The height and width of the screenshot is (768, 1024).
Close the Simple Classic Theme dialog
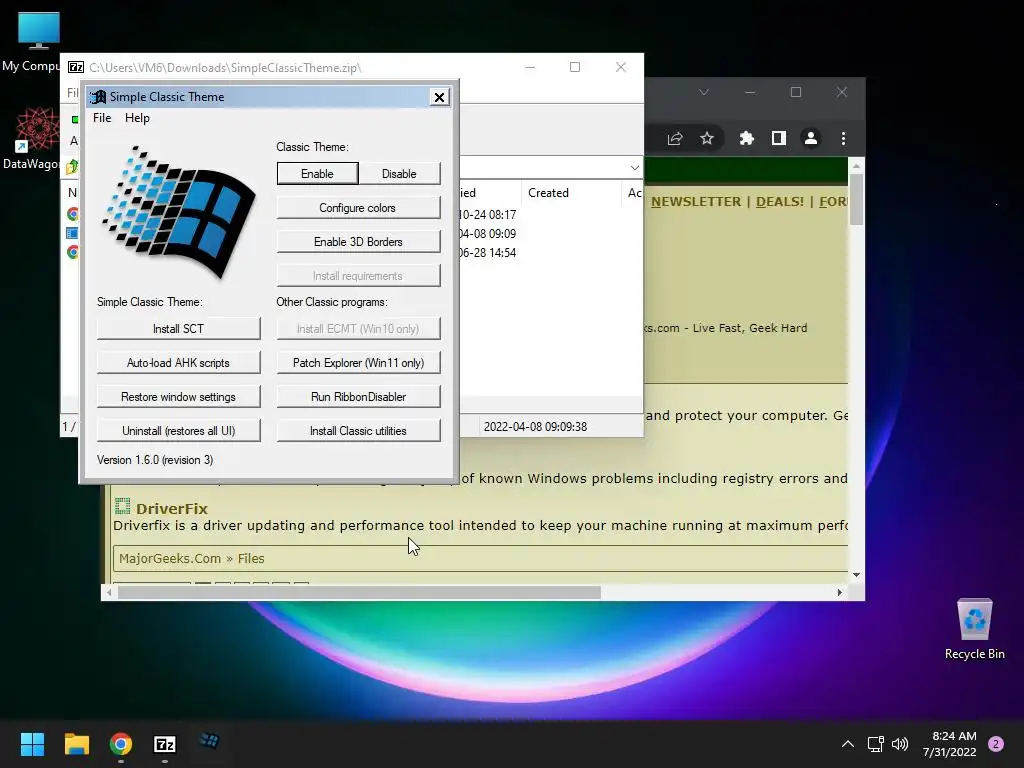pyautogui.click(x=440, y=97)
